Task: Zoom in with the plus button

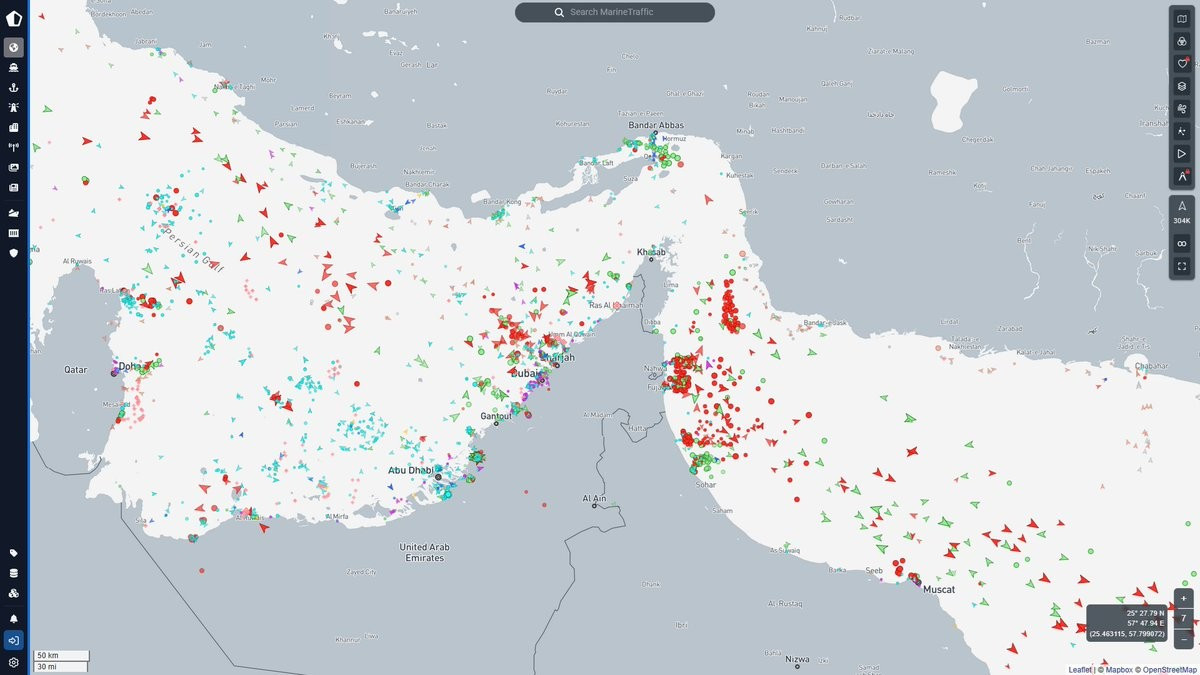Action: pyautogui.click(x=1184, y=598)
